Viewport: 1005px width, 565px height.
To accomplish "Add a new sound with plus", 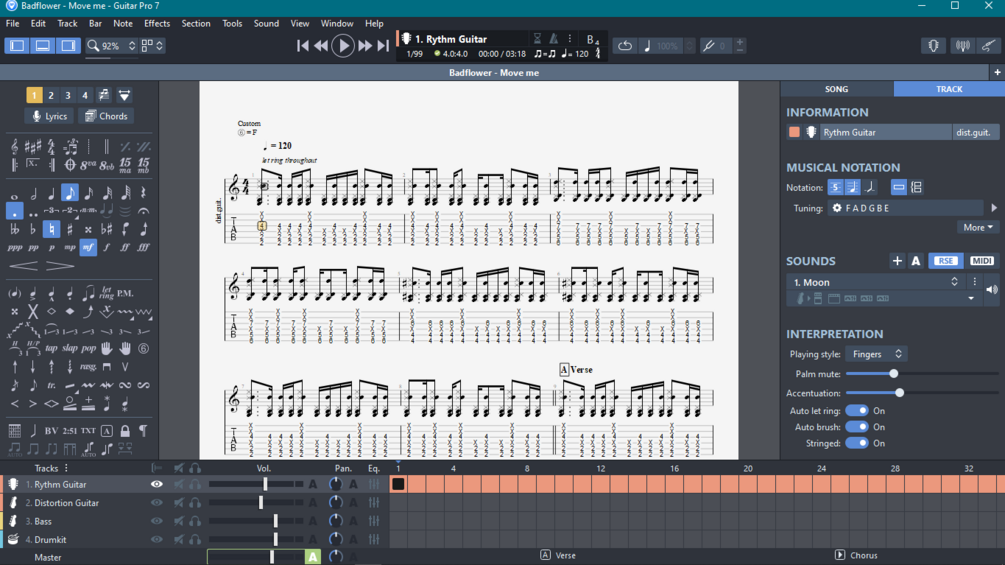I will [x=897, y=261].
